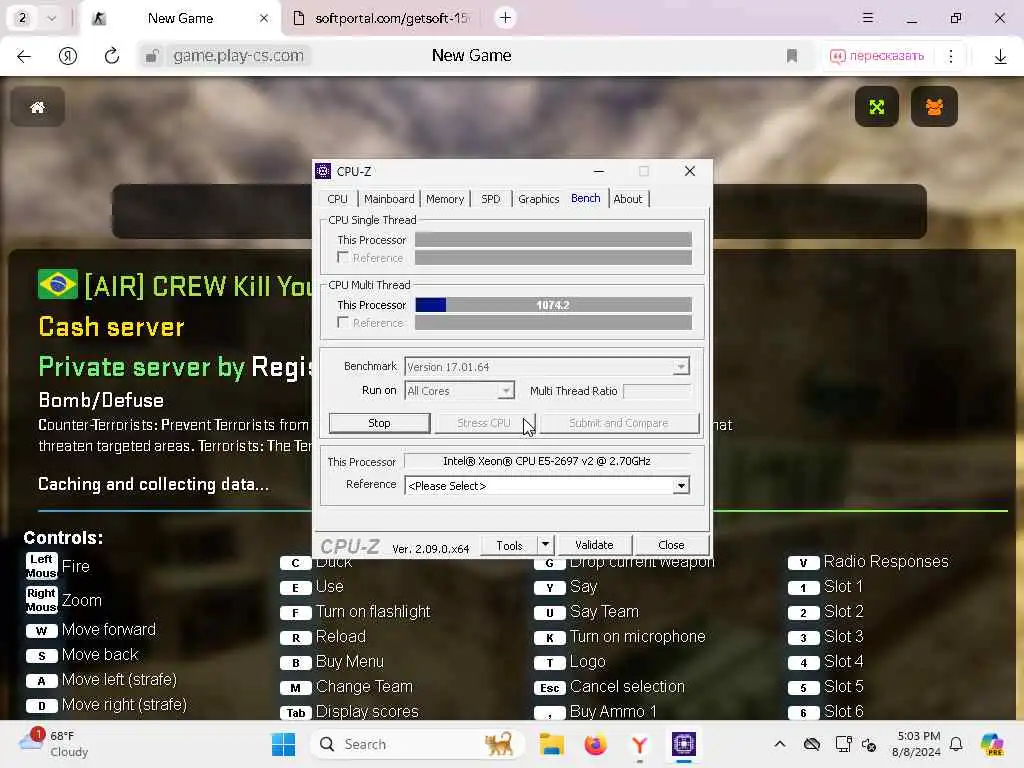Open the Memory tab
Image resolution: width=1024 pixels, height=768 pixels.
445,199
